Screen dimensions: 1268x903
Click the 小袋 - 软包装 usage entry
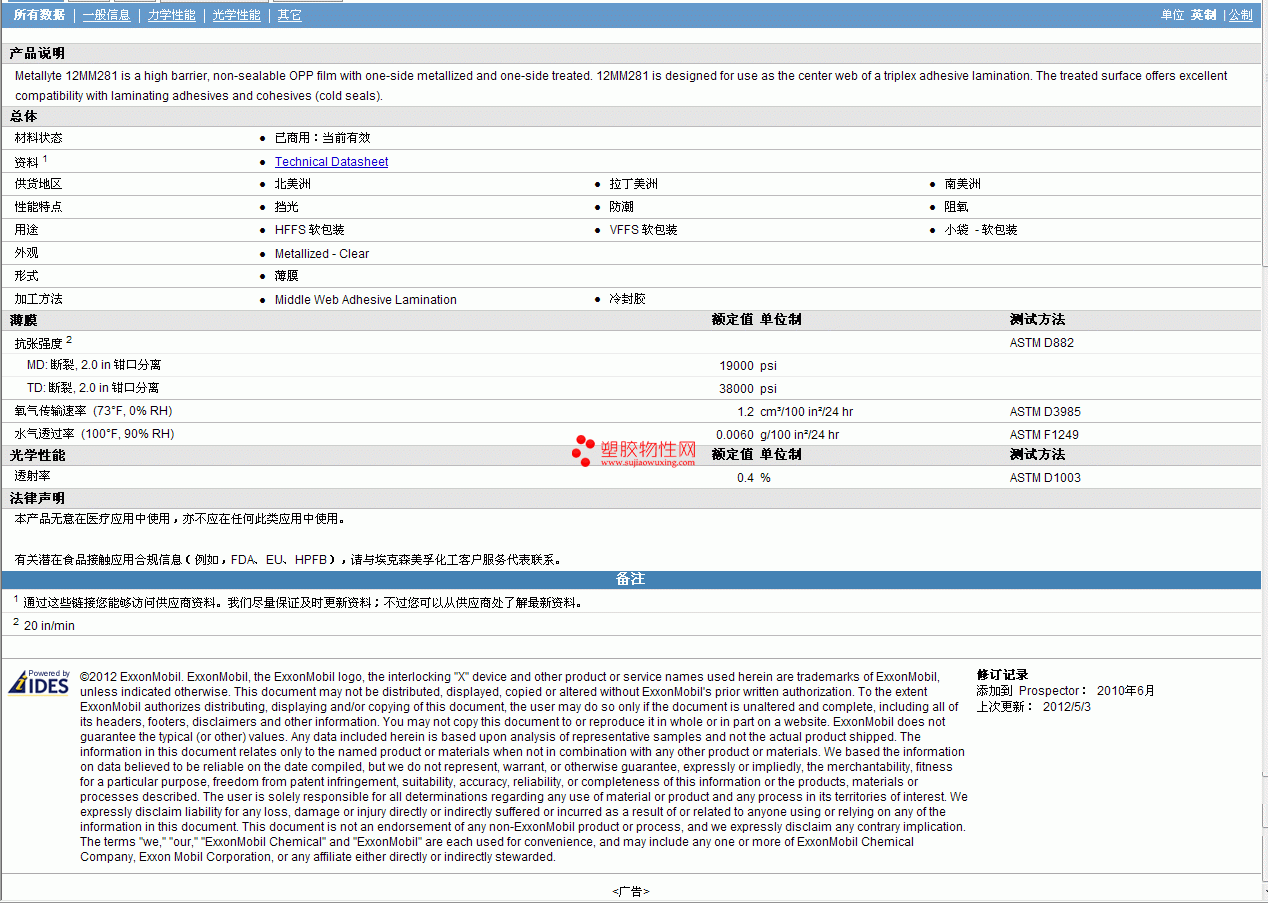coord(981,230)
